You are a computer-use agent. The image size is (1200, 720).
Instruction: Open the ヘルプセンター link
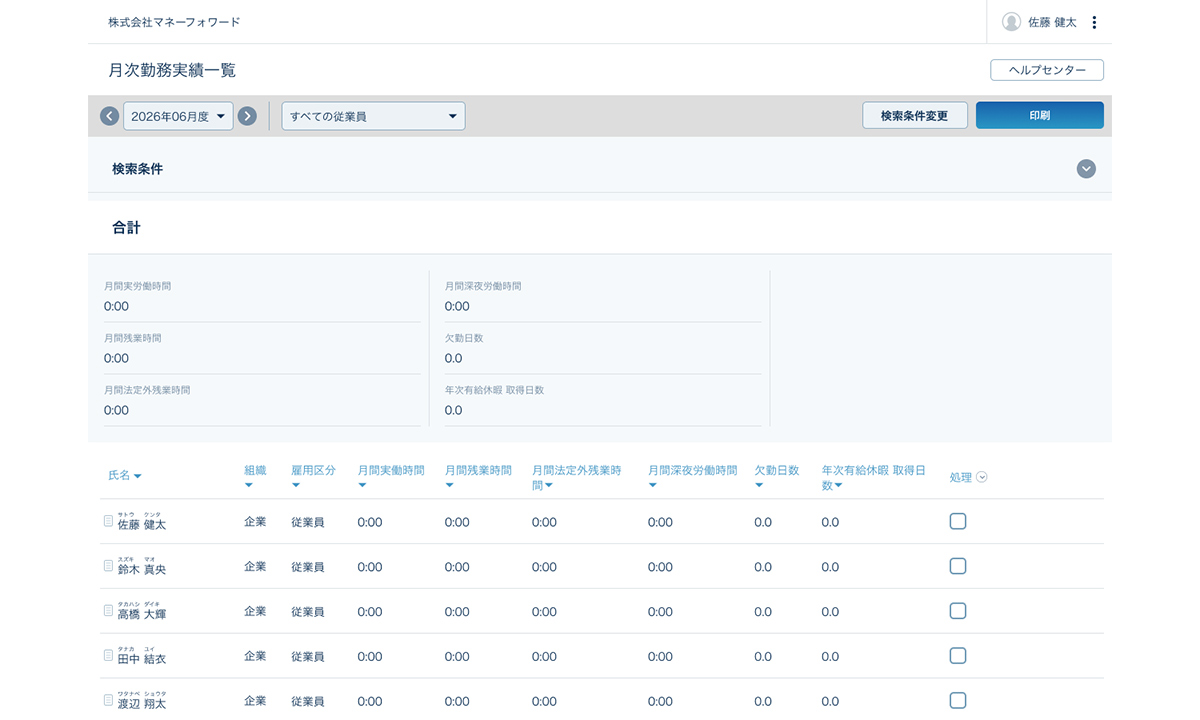click(1046, 70)
